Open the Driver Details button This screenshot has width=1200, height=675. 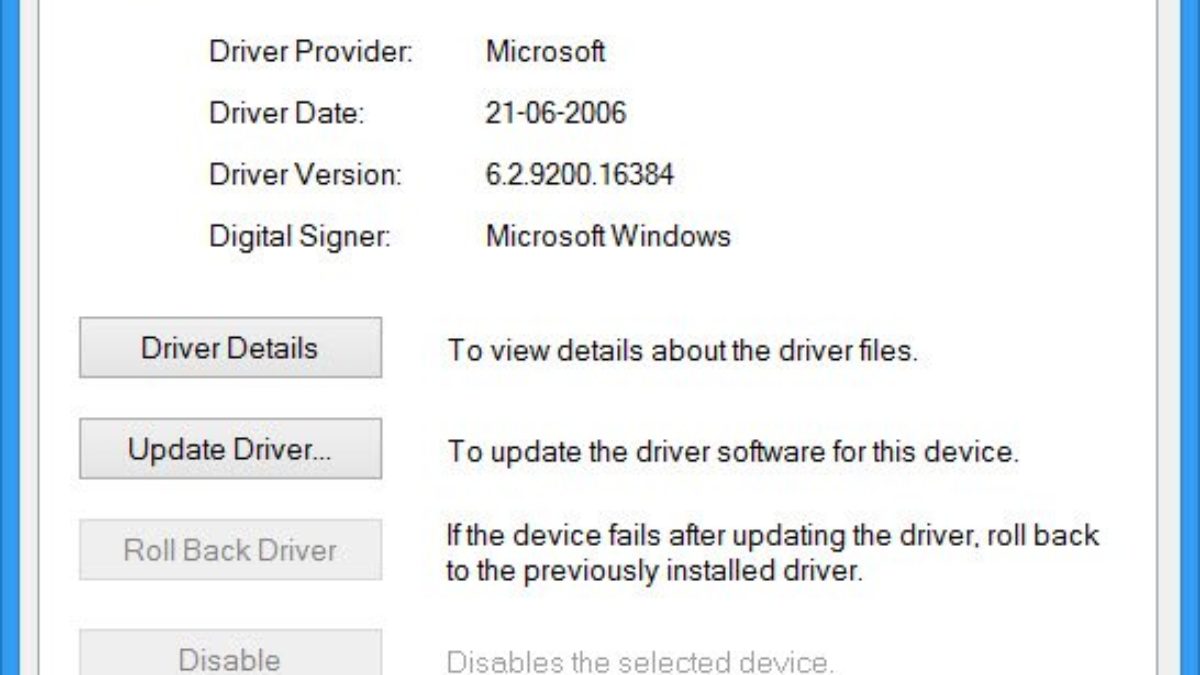pos(230,348)
